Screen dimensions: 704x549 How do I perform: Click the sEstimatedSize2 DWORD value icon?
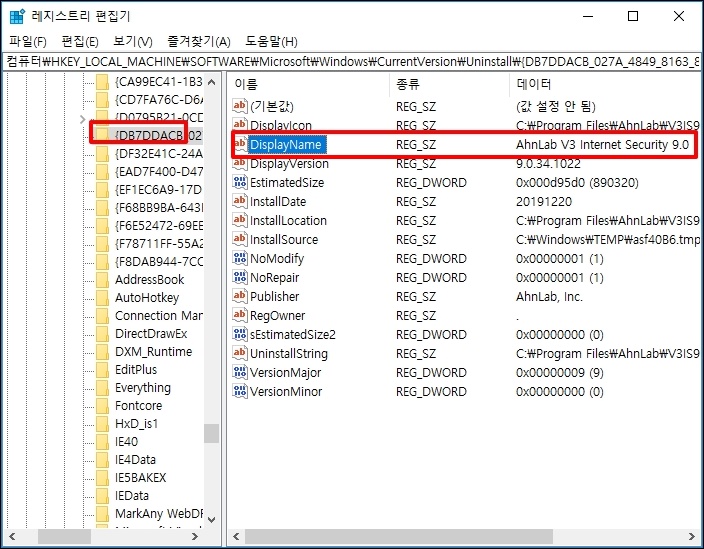(240, 334)
